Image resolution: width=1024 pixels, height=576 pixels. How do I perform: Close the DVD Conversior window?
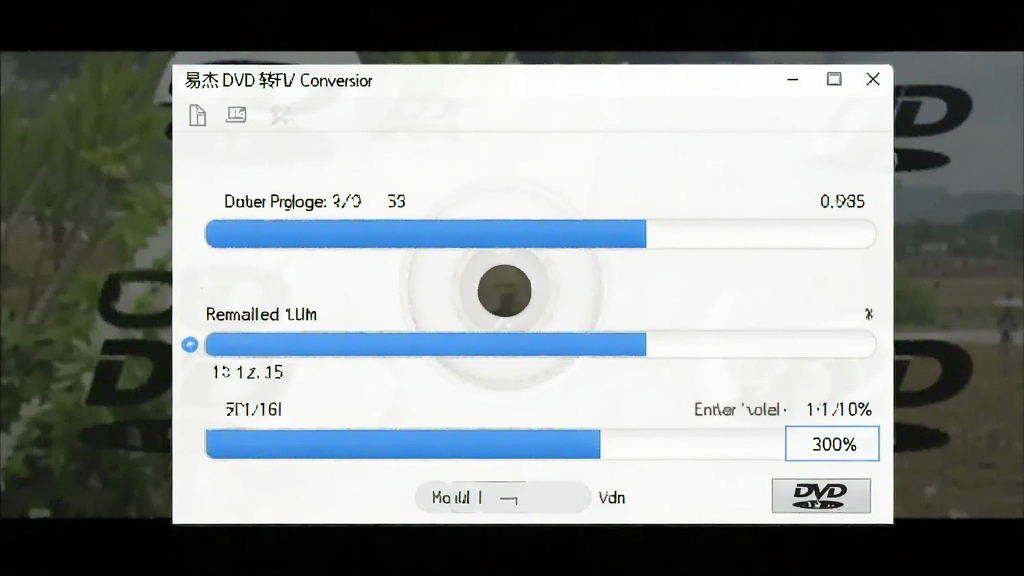873,80
